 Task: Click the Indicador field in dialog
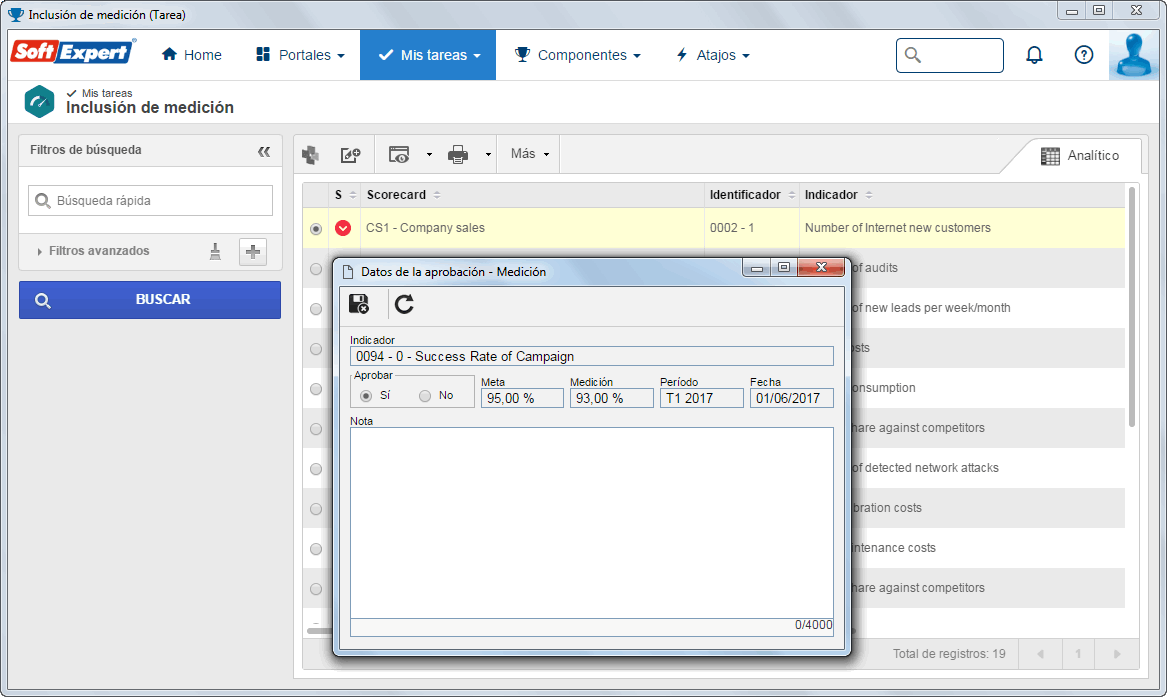point(592,356)
